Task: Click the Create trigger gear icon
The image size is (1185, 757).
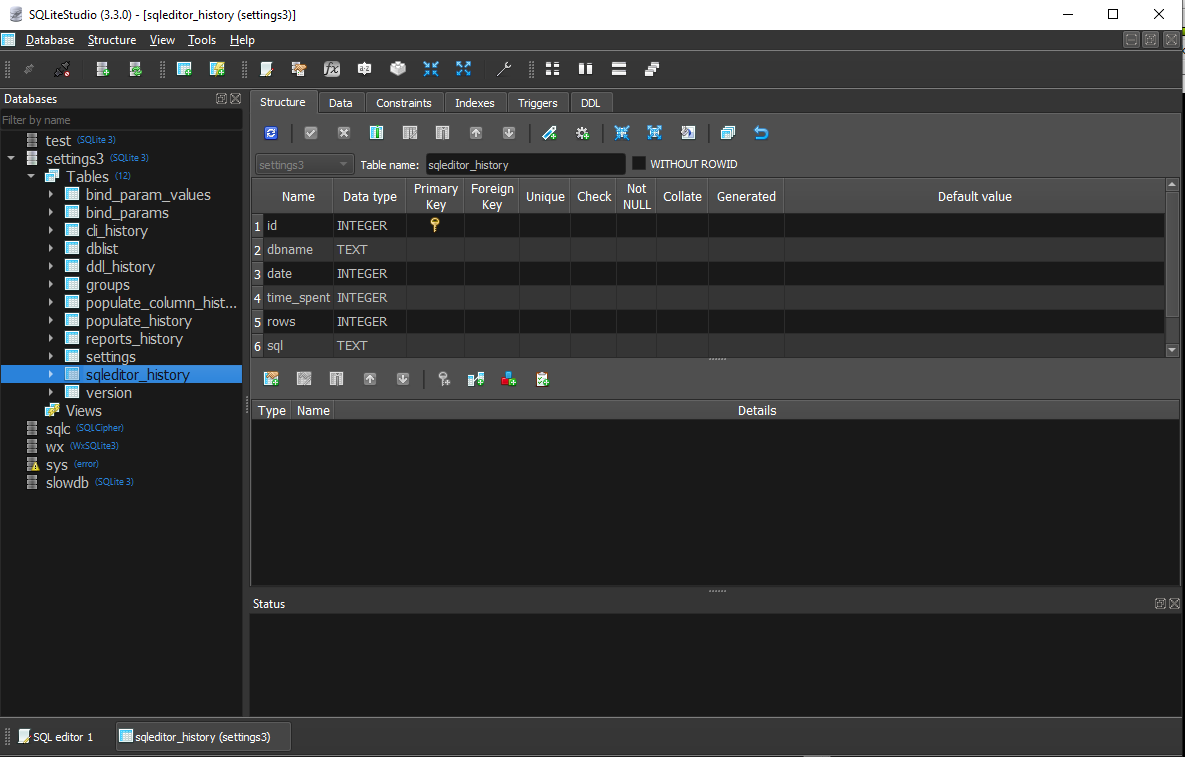Action: (x=582, y=133)
